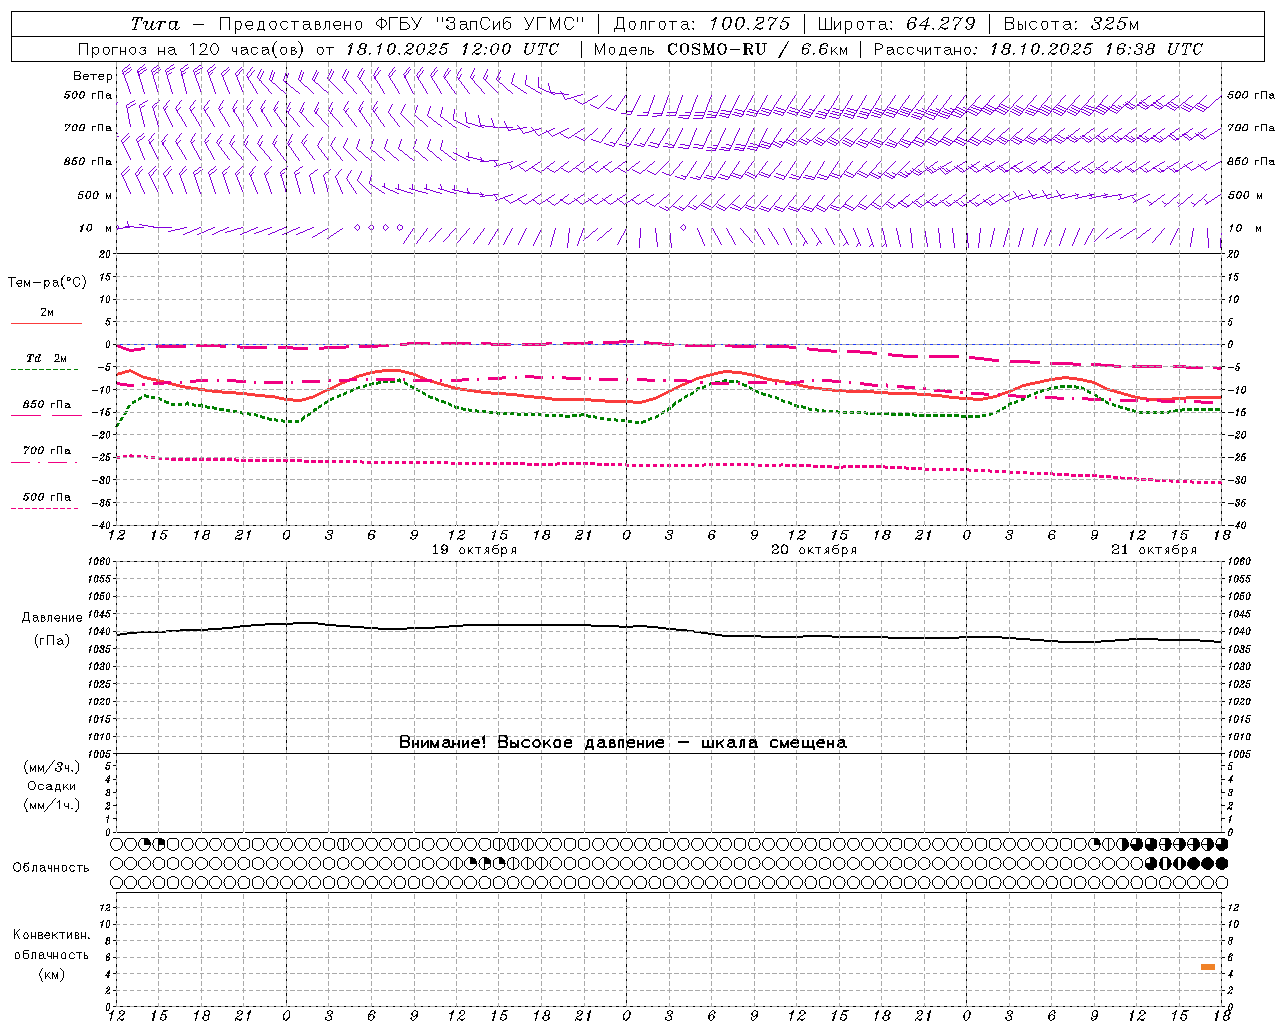
Task: Click the "Рассчитано: 18.10.2025 16:38 UTC" timestamp
Action: pyautogui.click(x=1038, y=49)
